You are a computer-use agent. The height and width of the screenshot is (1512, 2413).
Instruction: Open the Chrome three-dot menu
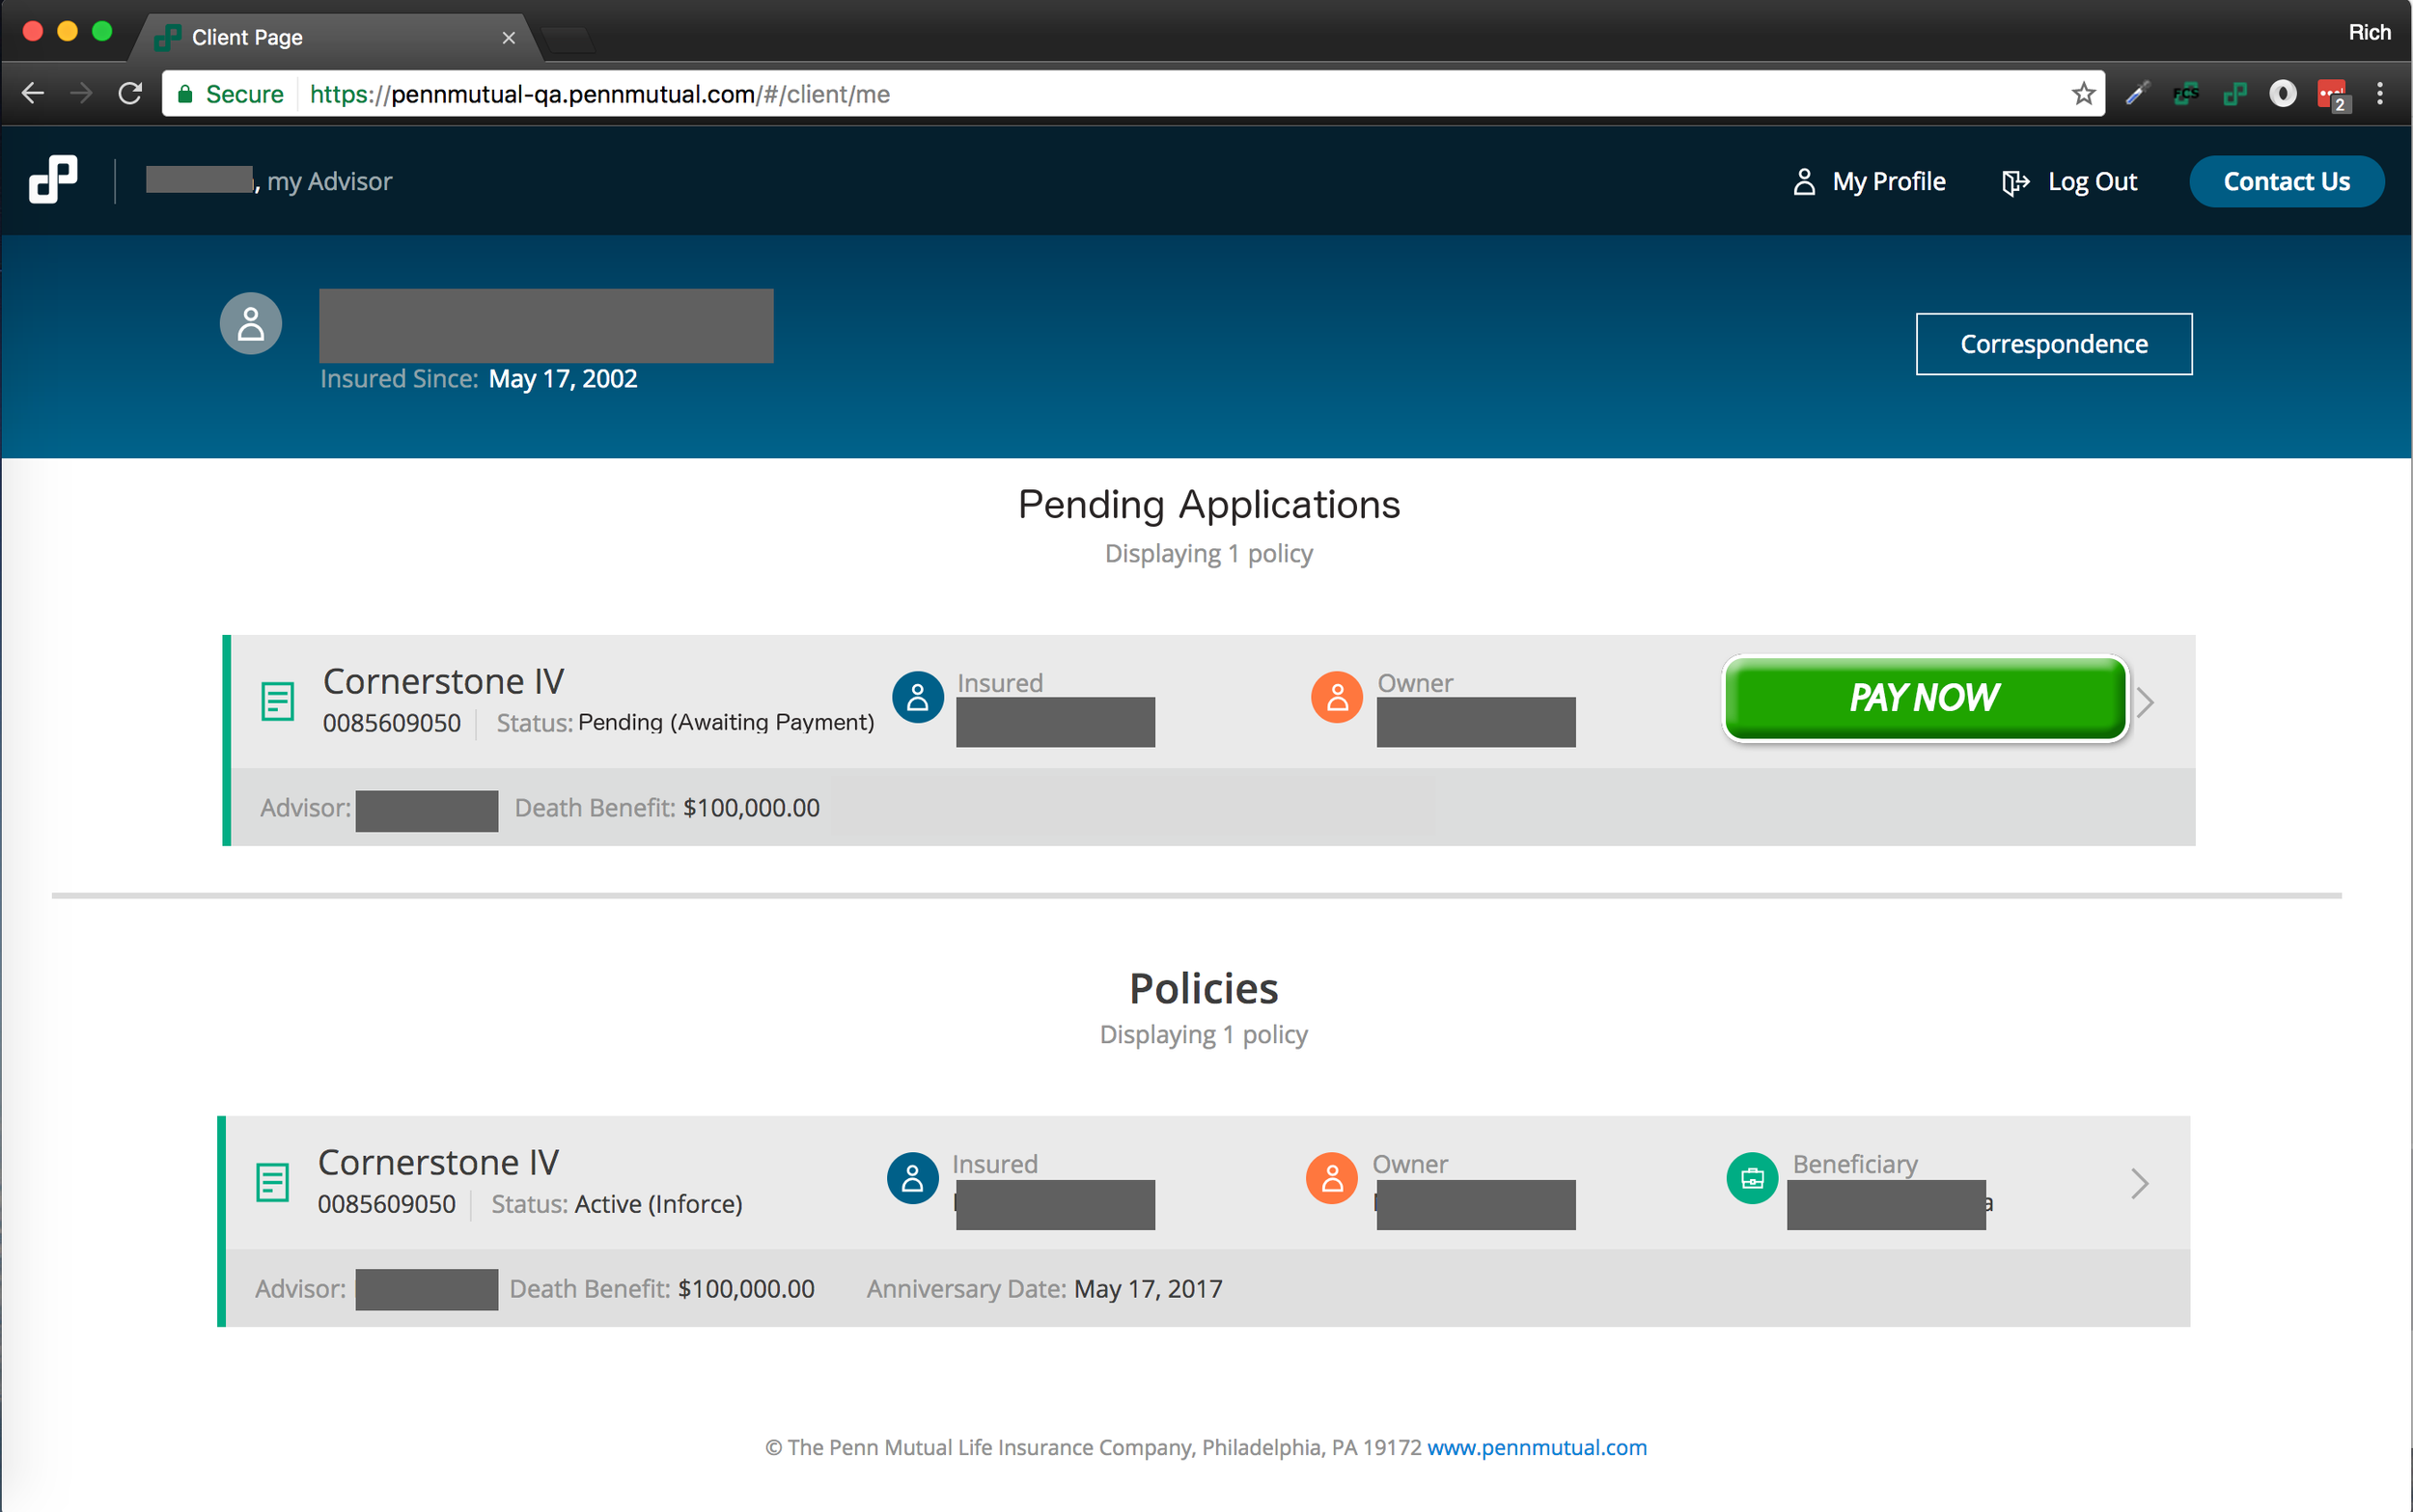click(2380, 94)
